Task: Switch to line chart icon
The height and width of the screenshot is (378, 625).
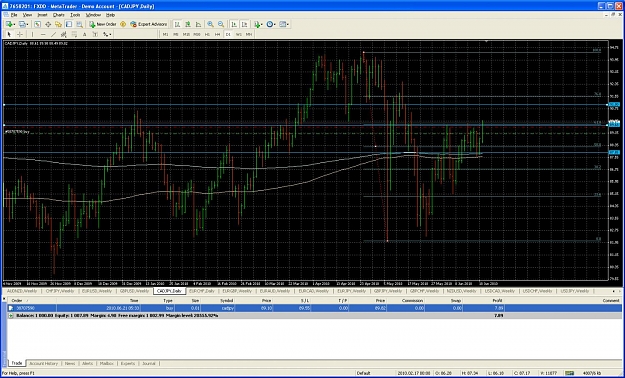Action: [x=198, y=24]
